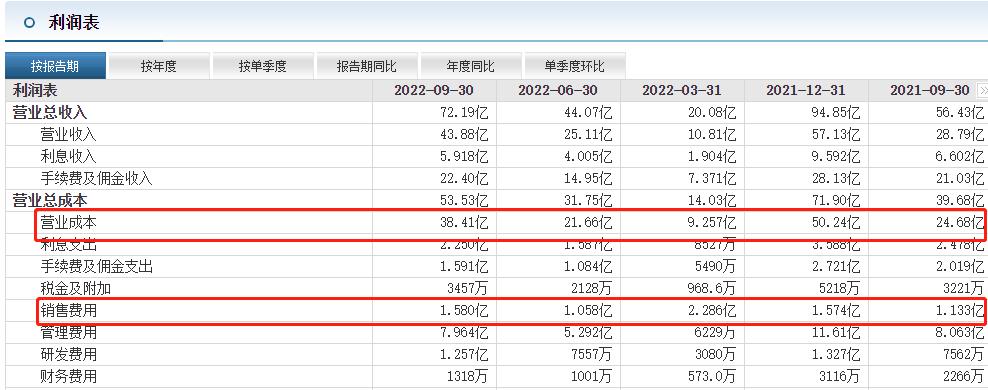
Task: Select the 营业总成本 row label
Action: 50,201
